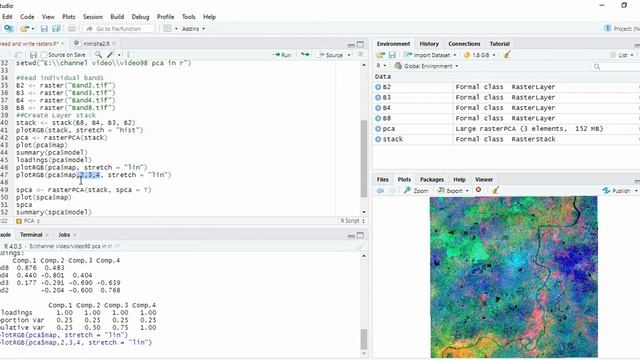Go to next plot
Screen dimensions: 640x360
click(x=392, y=191)
